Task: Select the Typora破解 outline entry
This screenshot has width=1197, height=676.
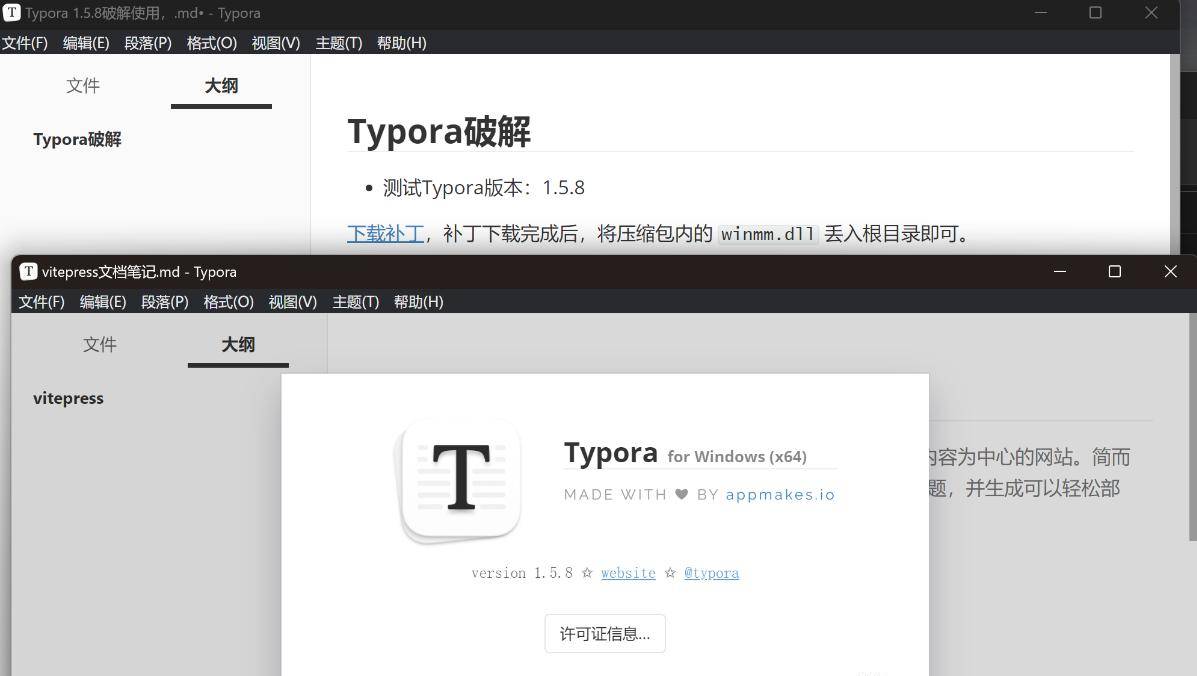Action: point(77,139)
